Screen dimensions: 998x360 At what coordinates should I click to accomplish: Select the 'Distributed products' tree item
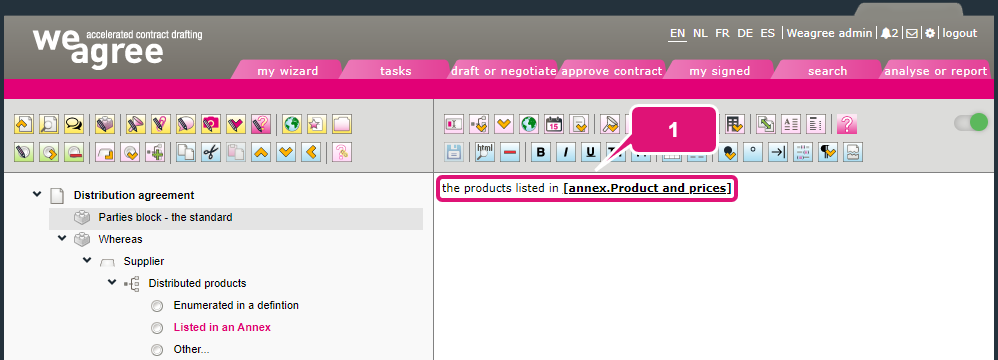pos(197,283)
